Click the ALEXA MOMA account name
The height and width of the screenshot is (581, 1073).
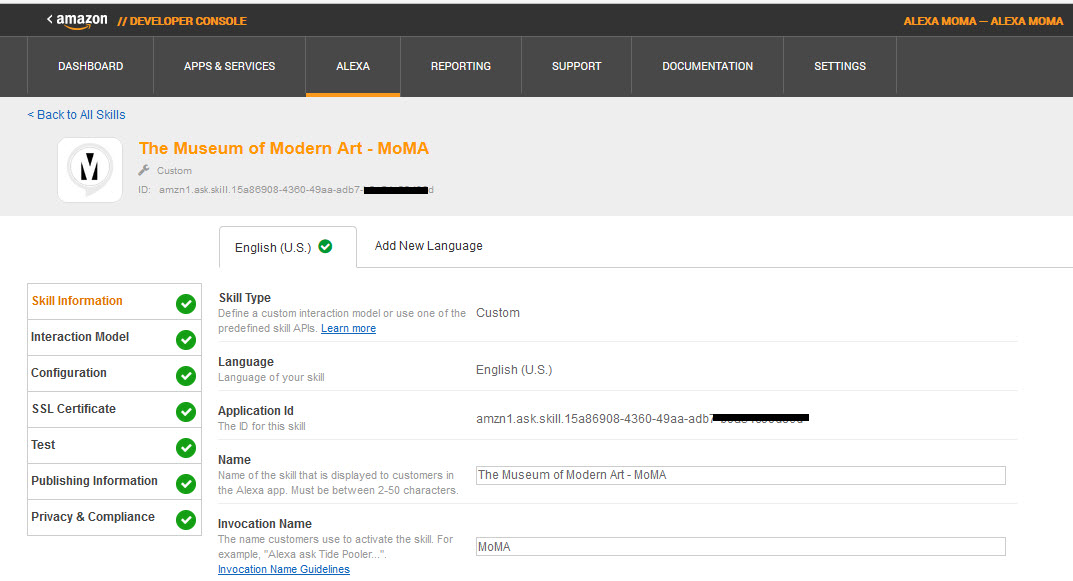(983, 21)
